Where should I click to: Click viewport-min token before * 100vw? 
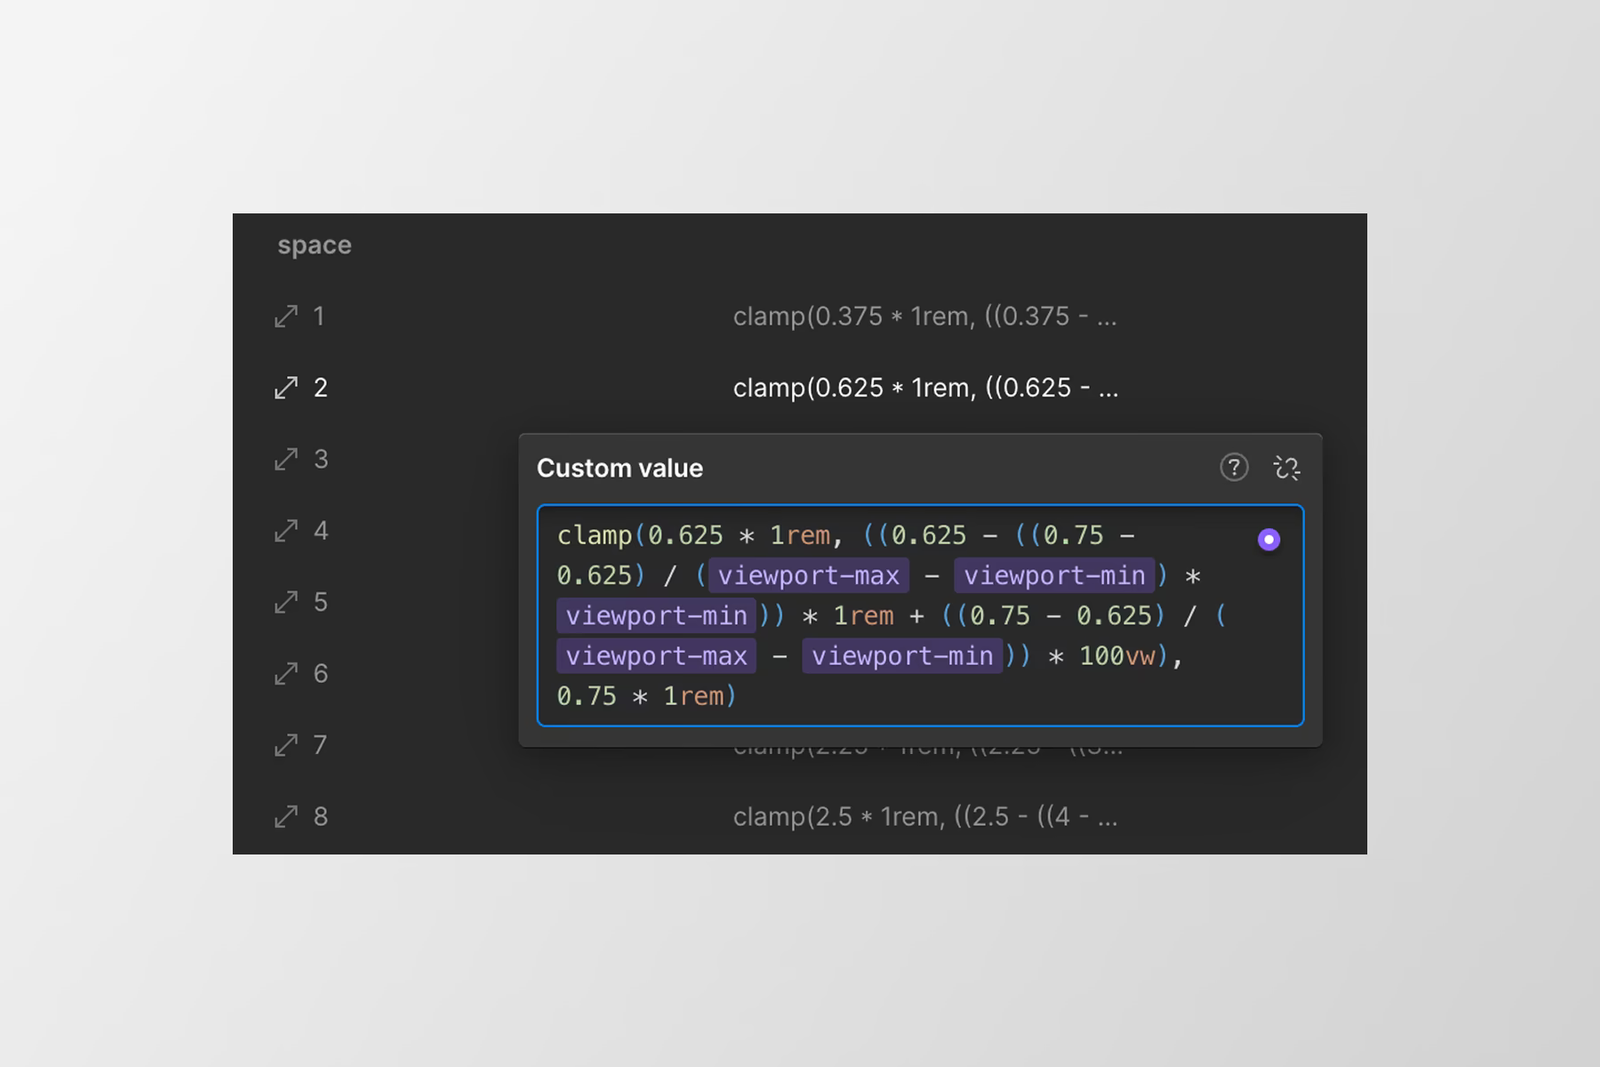click(x=902, y=656)
